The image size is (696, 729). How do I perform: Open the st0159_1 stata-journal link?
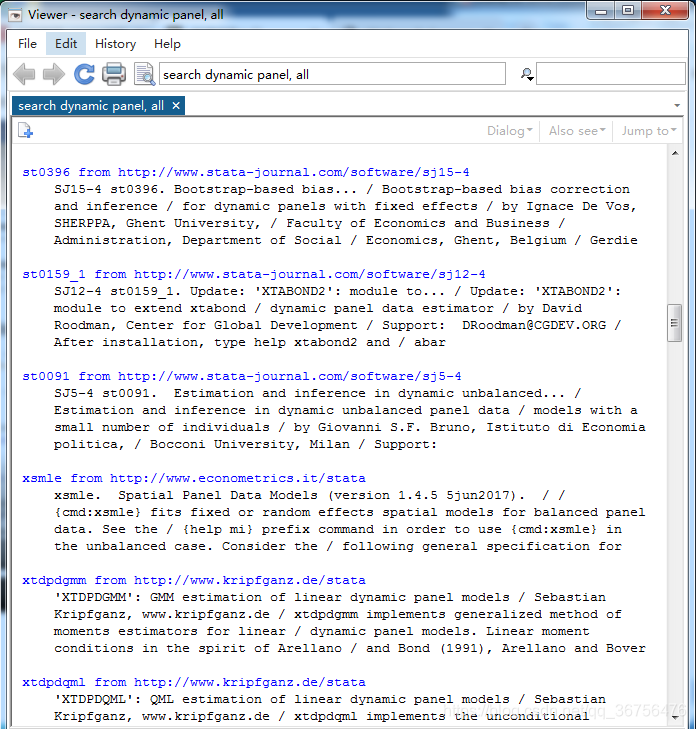pyautogui.click(x=254, y=274)
